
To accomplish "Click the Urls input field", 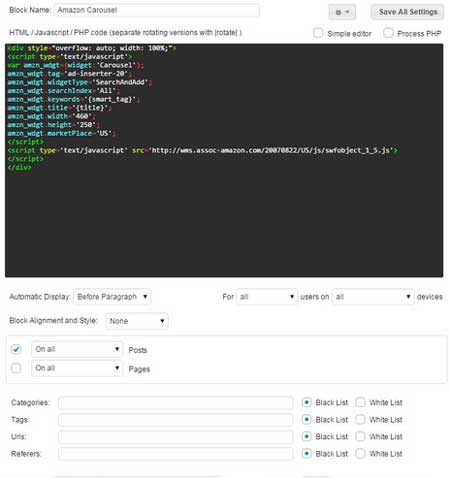I will pos(176,437).
